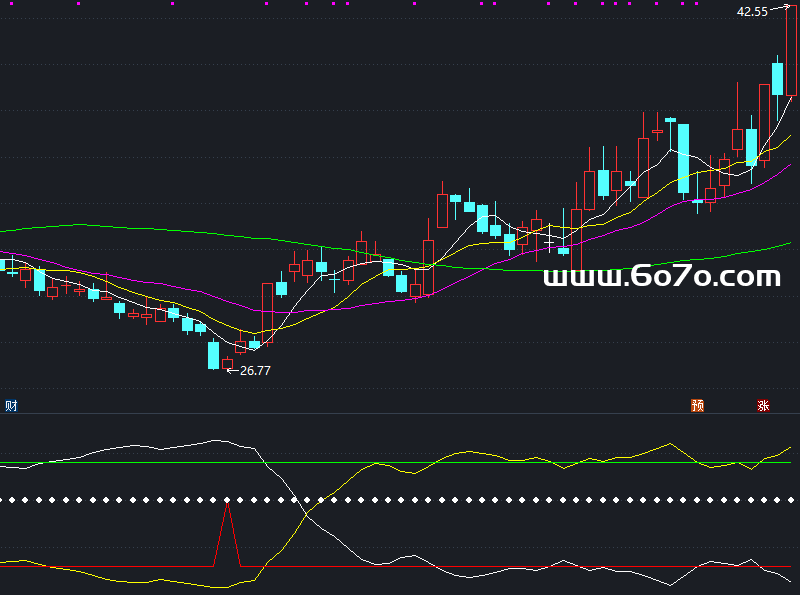Image resolution: width=800 pixels, height=595 pixels.
Task: Click the www.6o7o.com watermark link
Action: tap(662, 278)
